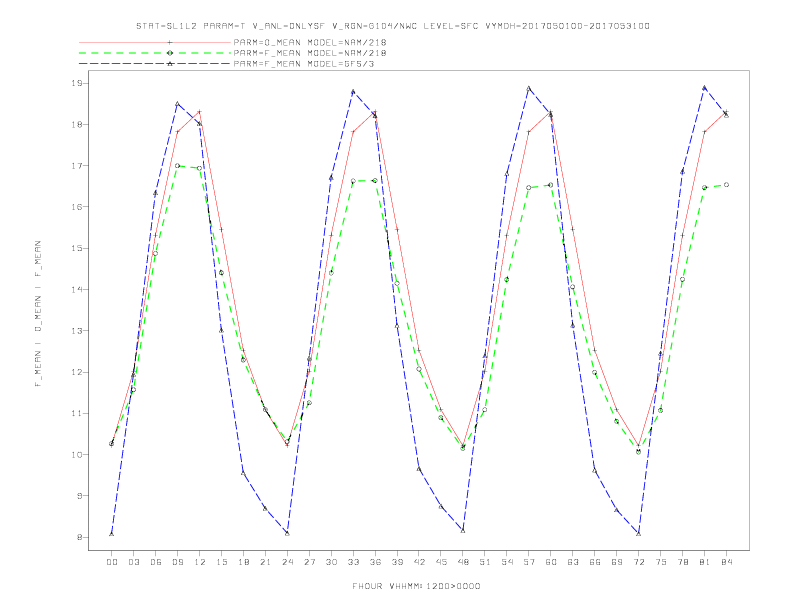Click forecast hour 03 on the x-axis
Image resolution: width=792 pixels, height=612 pixels.
tap(133, 562)
